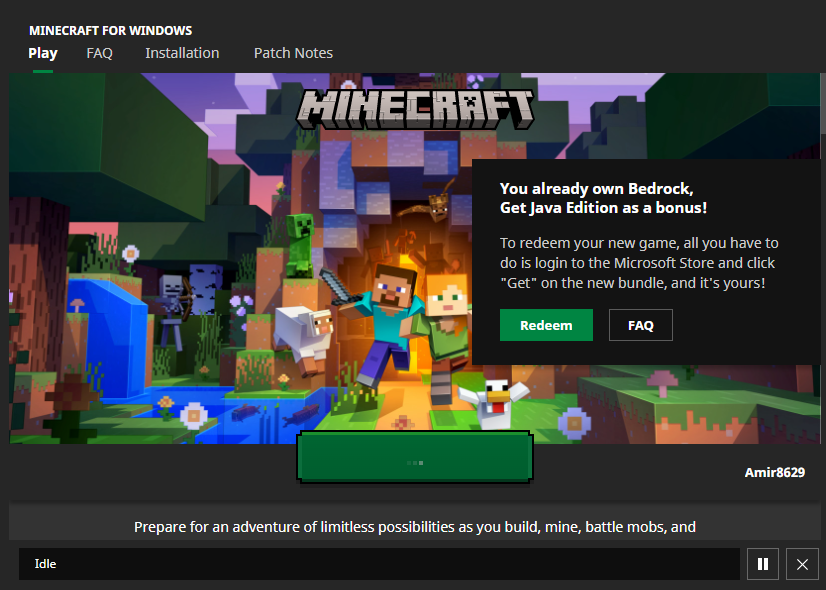Click the Amir8629 account name
826x590 pixels.
pyautogui.click(x=774, y=473)
